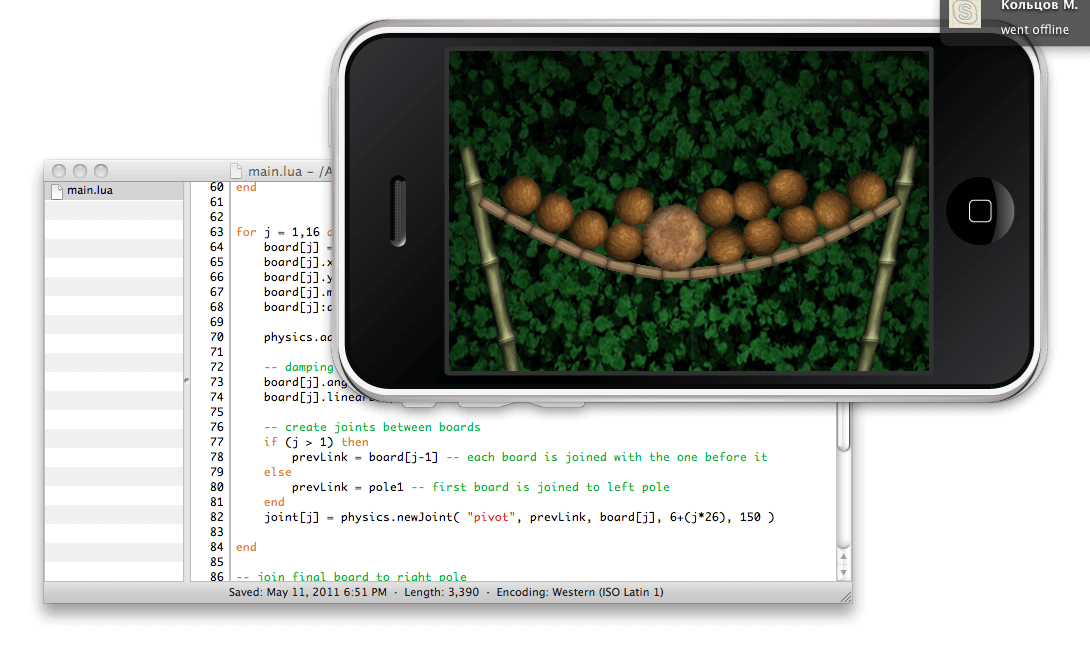The height and width of the screenshot is (664, 1090).
Task: Click the "pivot" string on line 82
Action: tap(491, 517)
